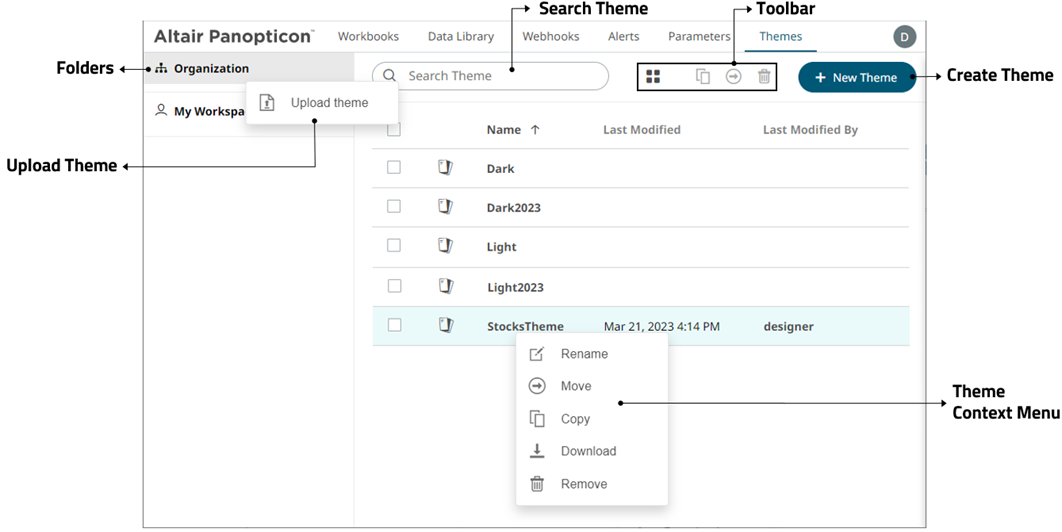Open the Dark2023 theme name
This screenshot has height=532, width=1062.
513,208
